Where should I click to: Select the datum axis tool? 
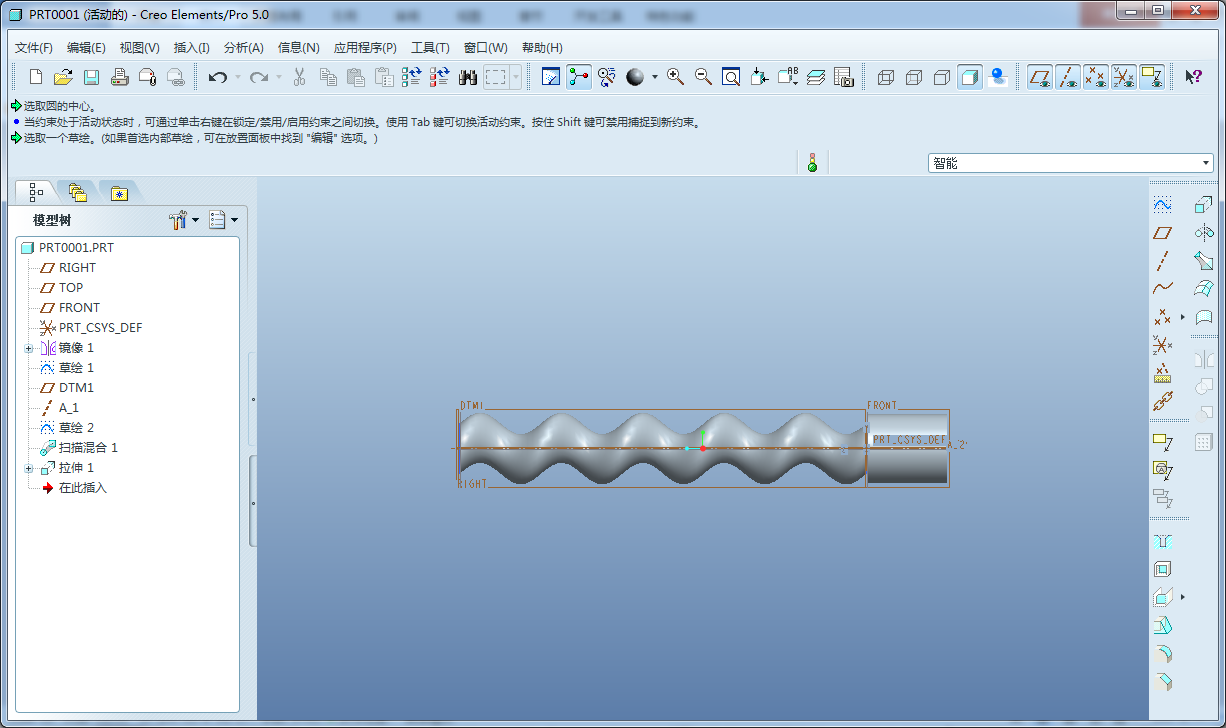point(1162,262)
